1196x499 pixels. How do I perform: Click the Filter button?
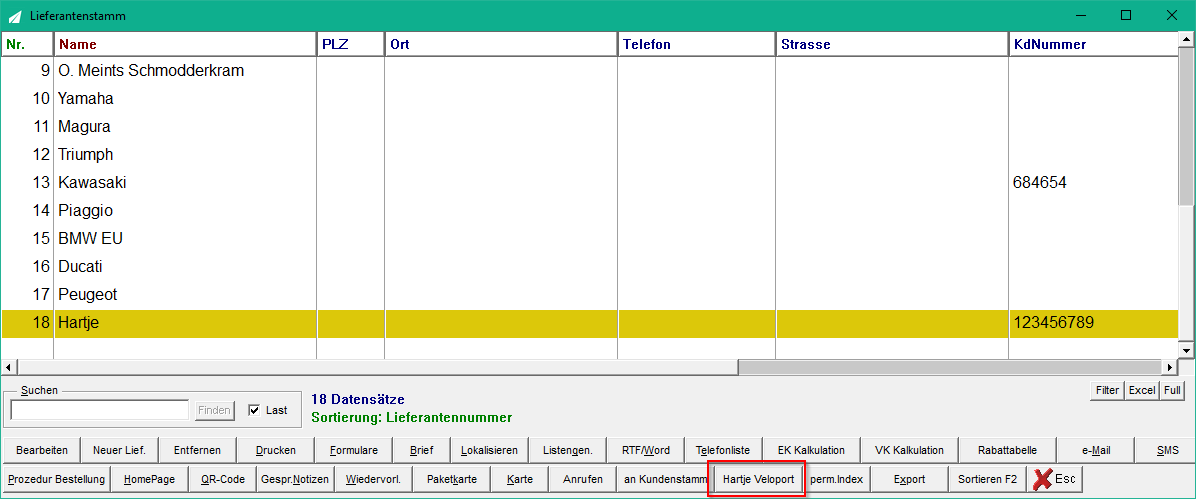point(1108,390)
